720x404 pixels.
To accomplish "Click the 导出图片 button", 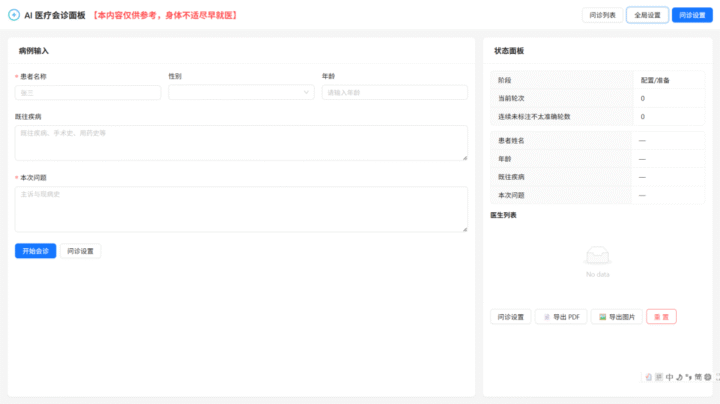I will (617, 317).
